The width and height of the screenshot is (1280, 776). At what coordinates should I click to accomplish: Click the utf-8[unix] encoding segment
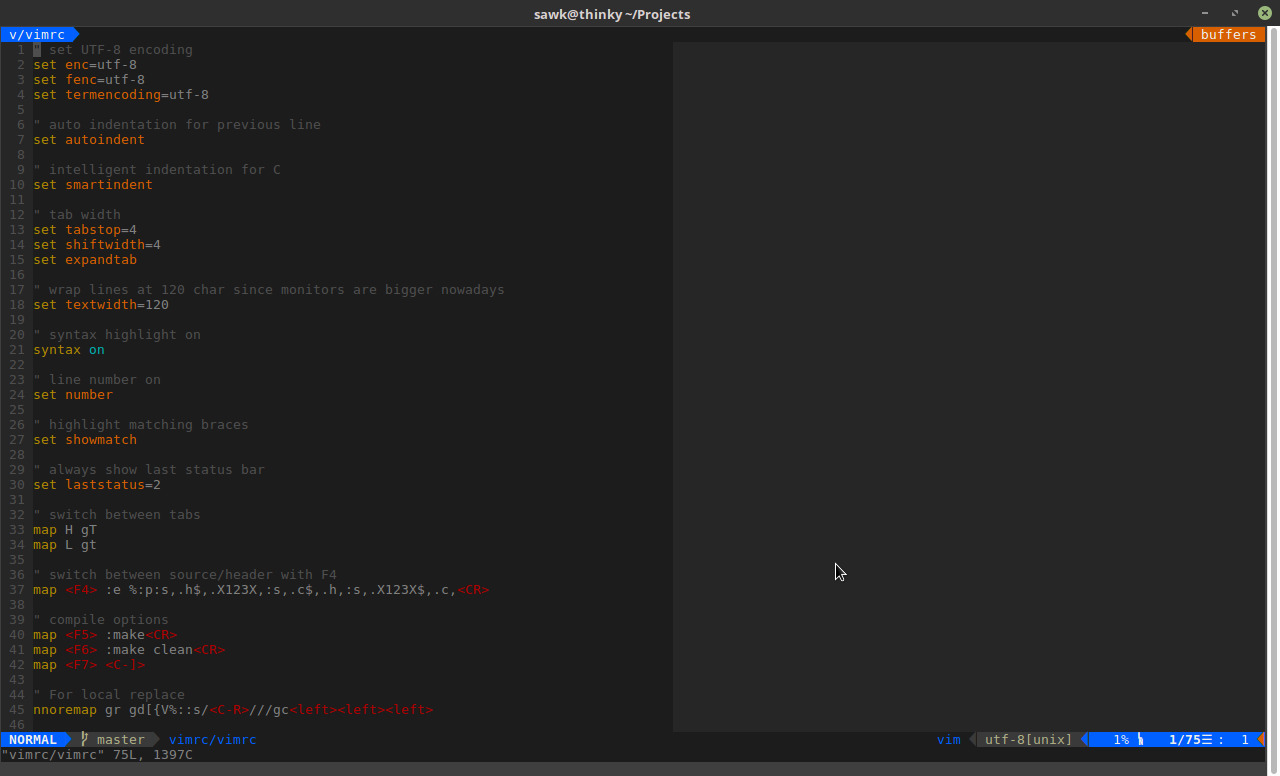tap(1028, 740)
